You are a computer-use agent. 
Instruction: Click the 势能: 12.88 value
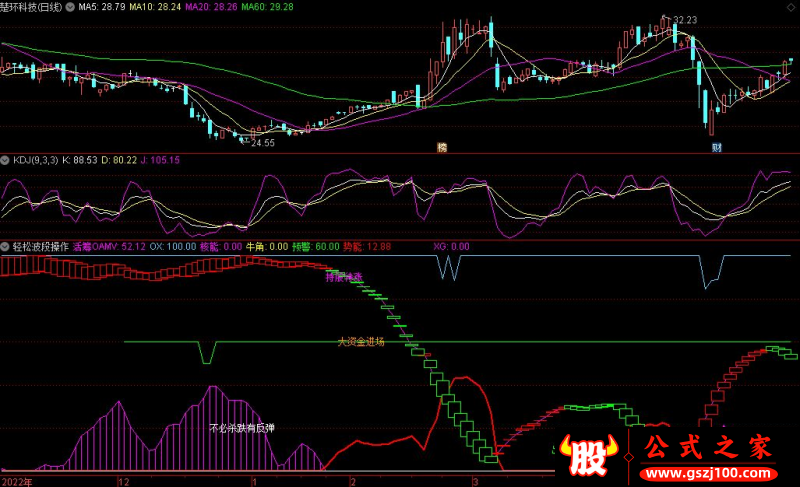(x=367, y=247)
